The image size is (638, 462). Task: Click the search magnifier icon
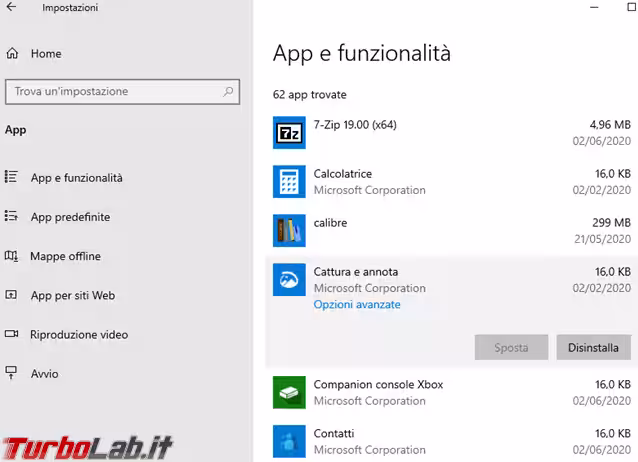(228, 91)
